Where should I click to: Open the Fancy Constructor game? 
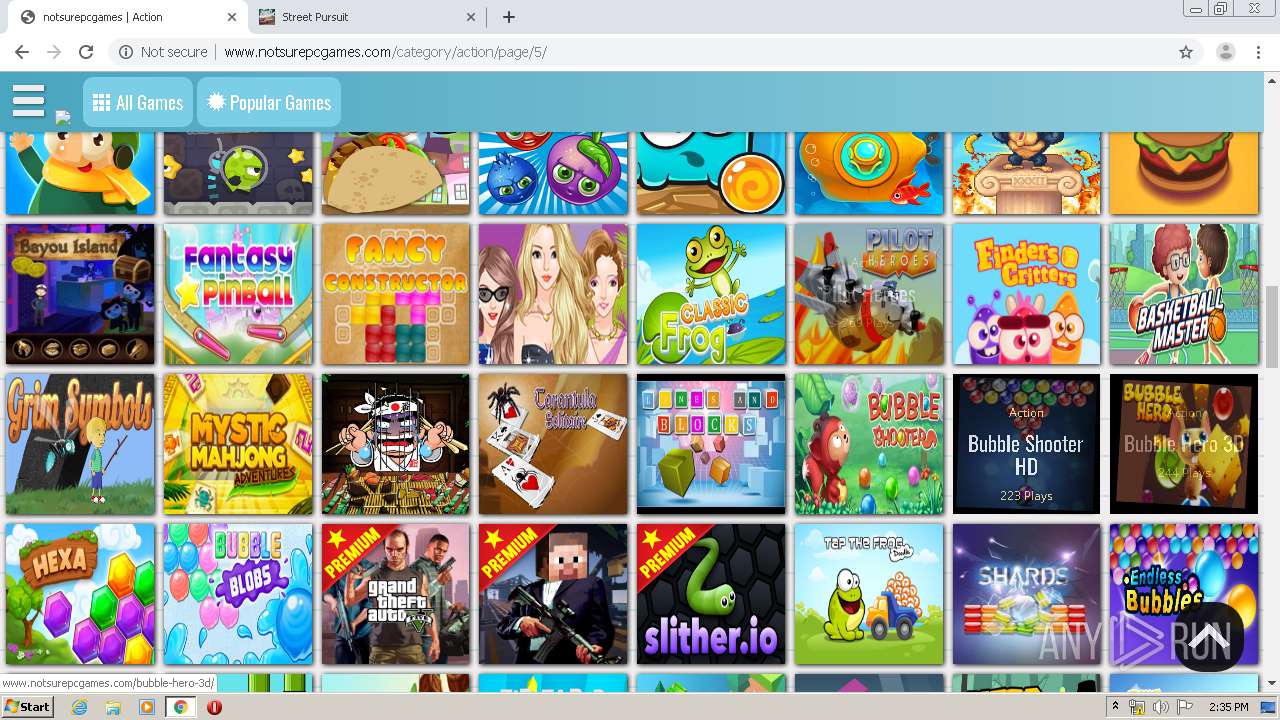pyautogui.click(x=396, y=294)
